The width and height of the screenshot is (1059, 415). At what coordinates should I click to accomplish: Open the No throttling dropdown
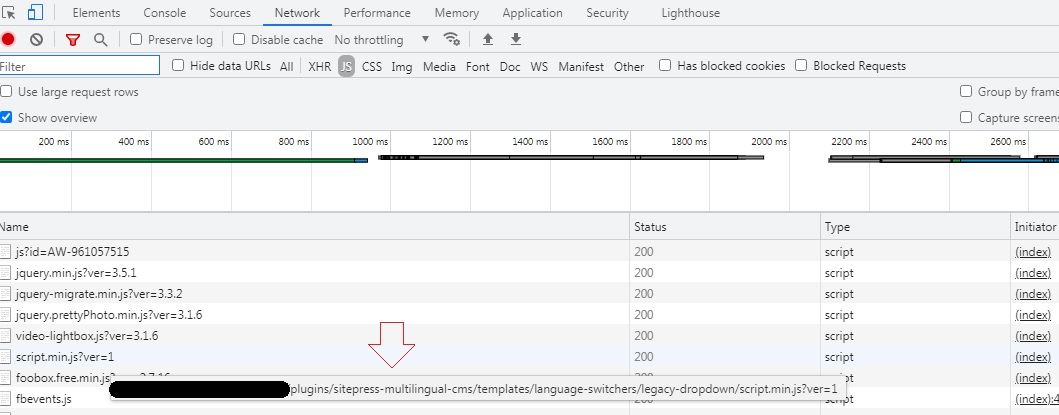[382, 40]
